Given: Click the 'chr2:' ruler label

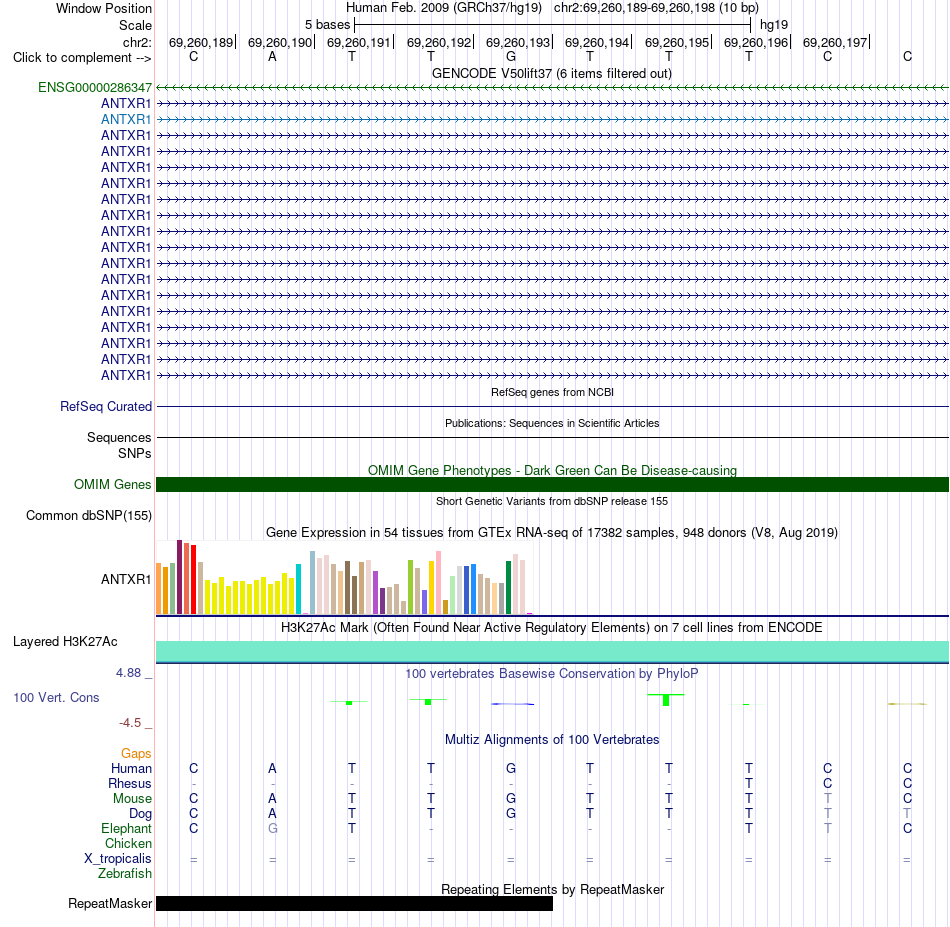Looking at the screenshot, I should 137,42.
